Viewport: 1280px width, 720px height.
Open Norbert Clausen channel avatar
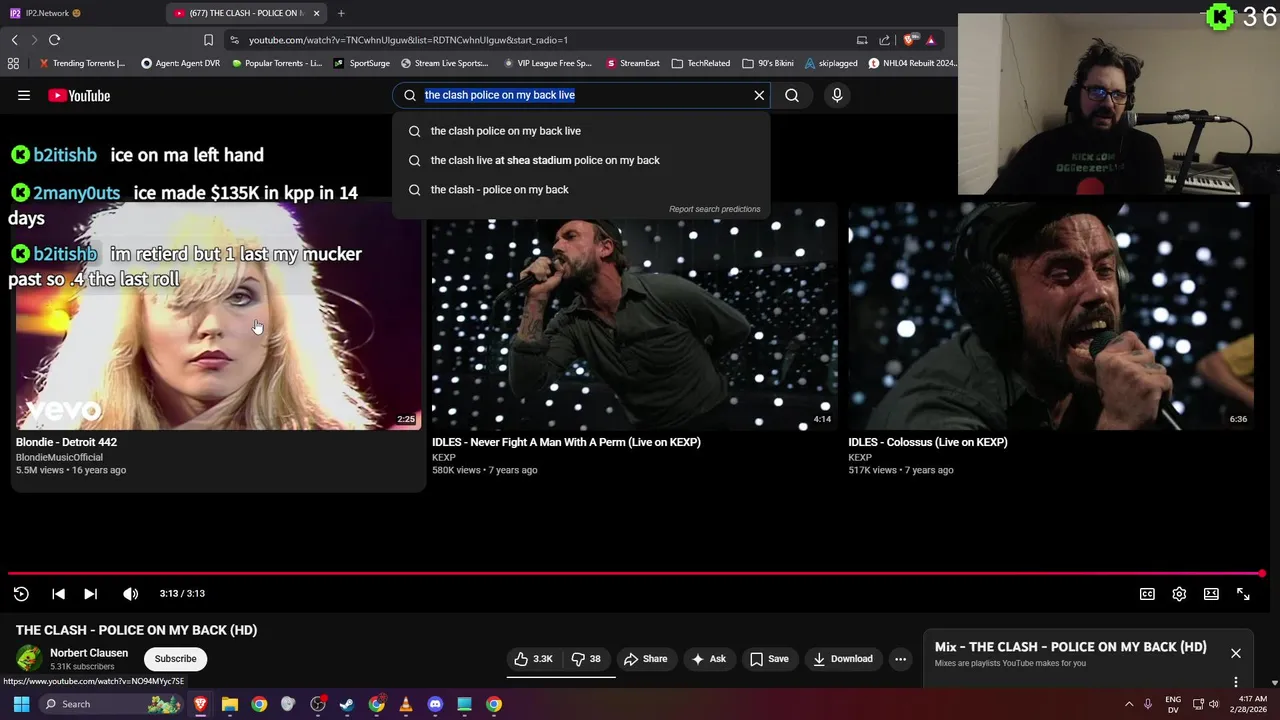pyautogui.click(x=29, y=658)
